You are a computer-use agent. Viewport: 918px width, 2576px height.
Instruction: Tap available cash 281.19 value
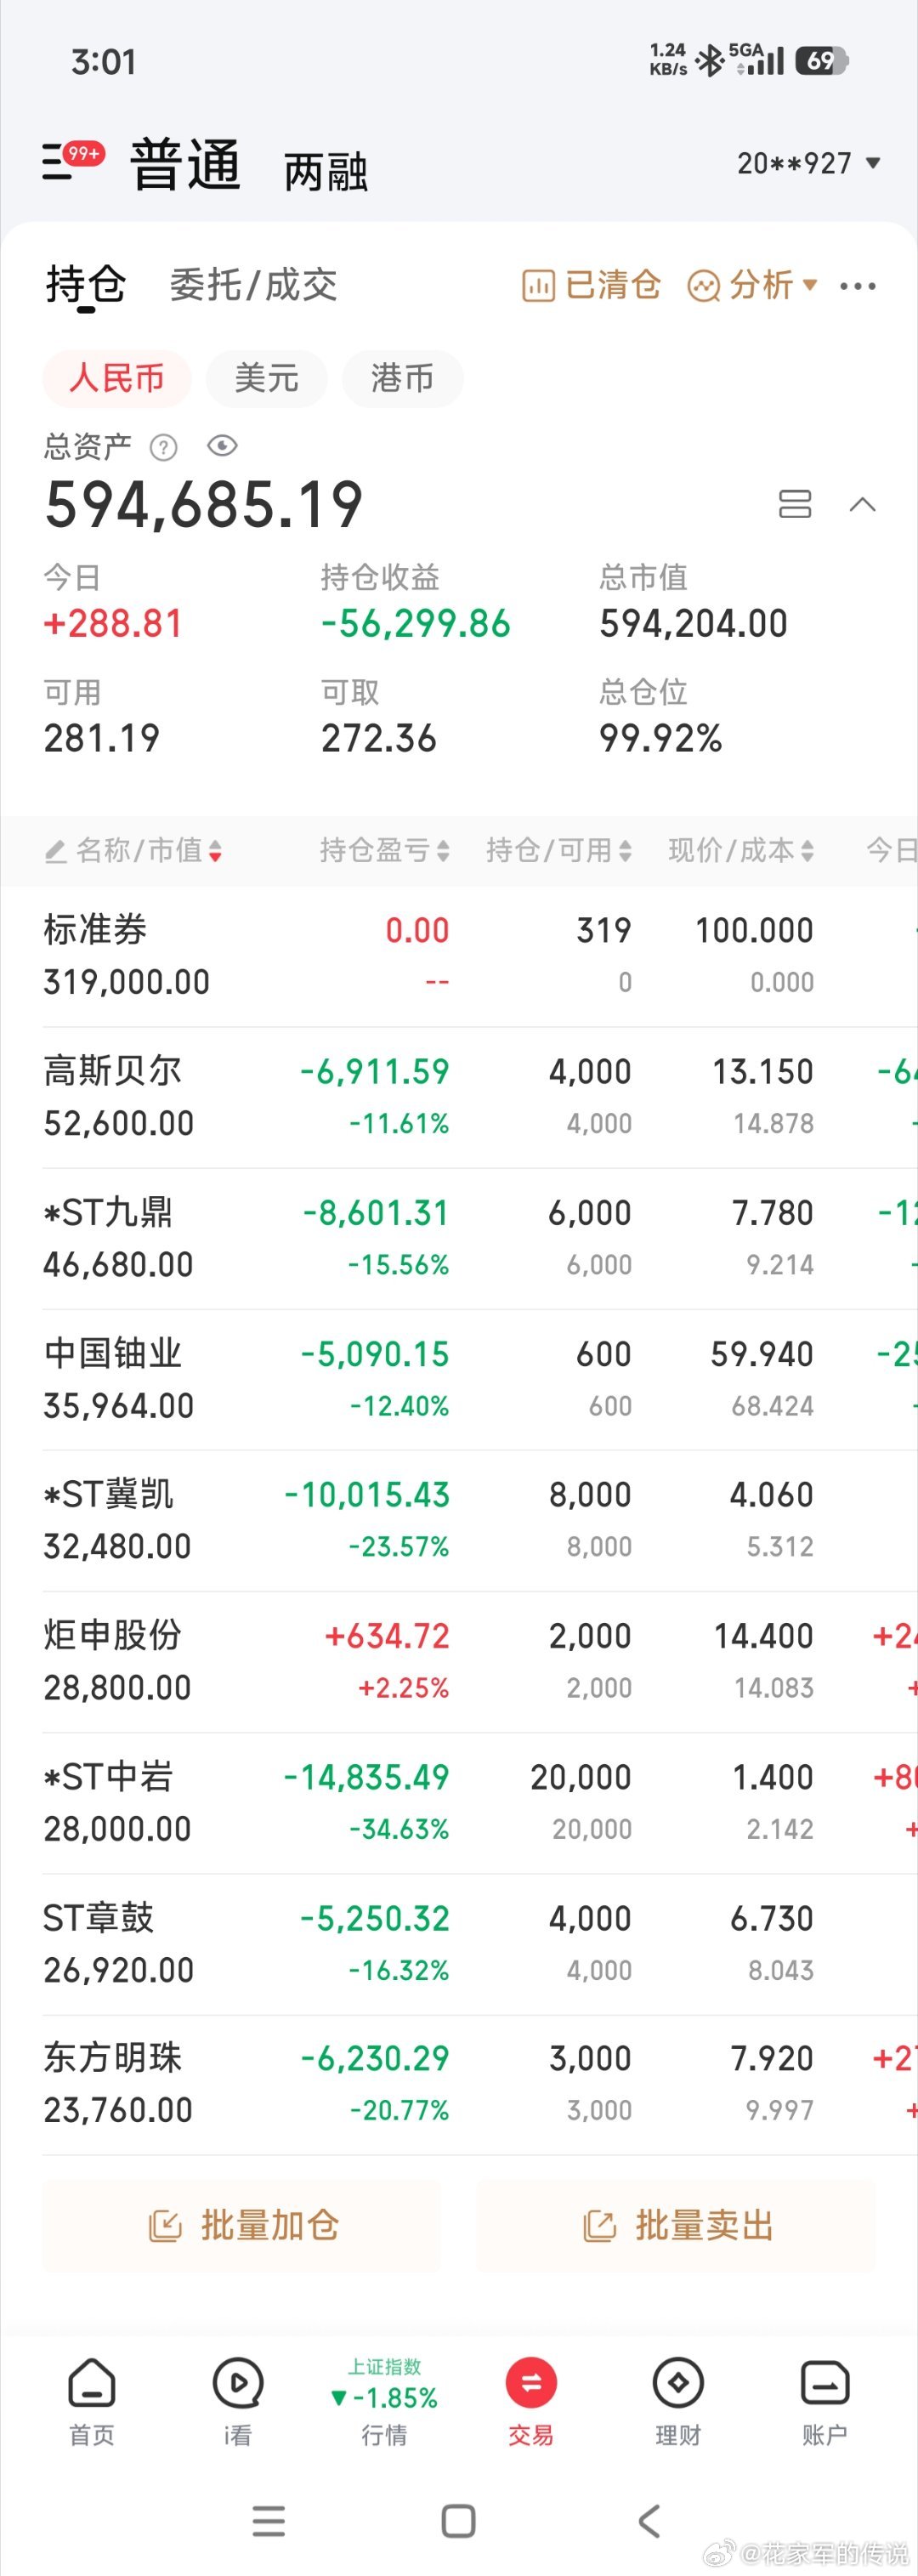click(102, 739)
